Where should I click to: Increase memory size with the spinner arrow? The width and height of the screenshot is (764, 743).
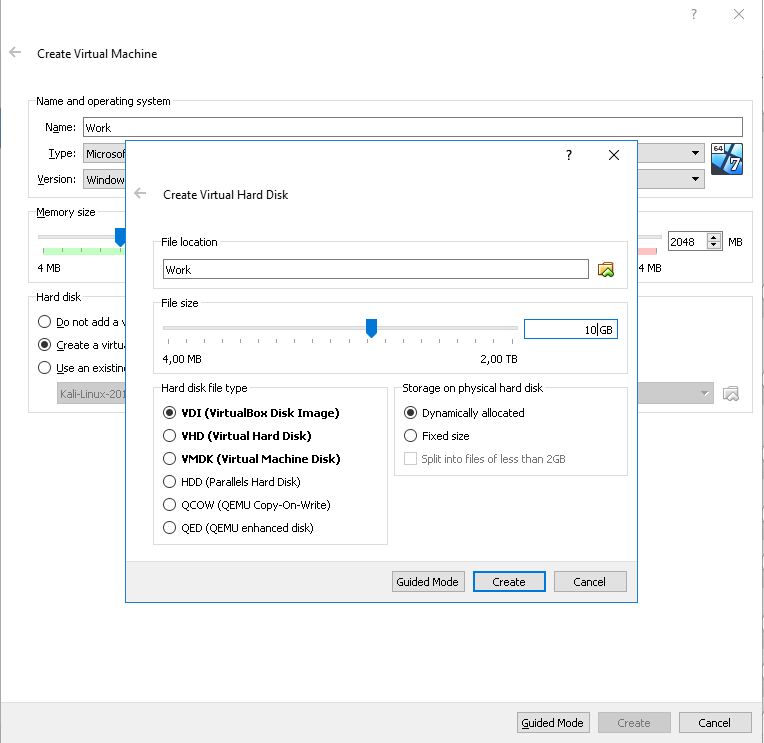[714, 238]
